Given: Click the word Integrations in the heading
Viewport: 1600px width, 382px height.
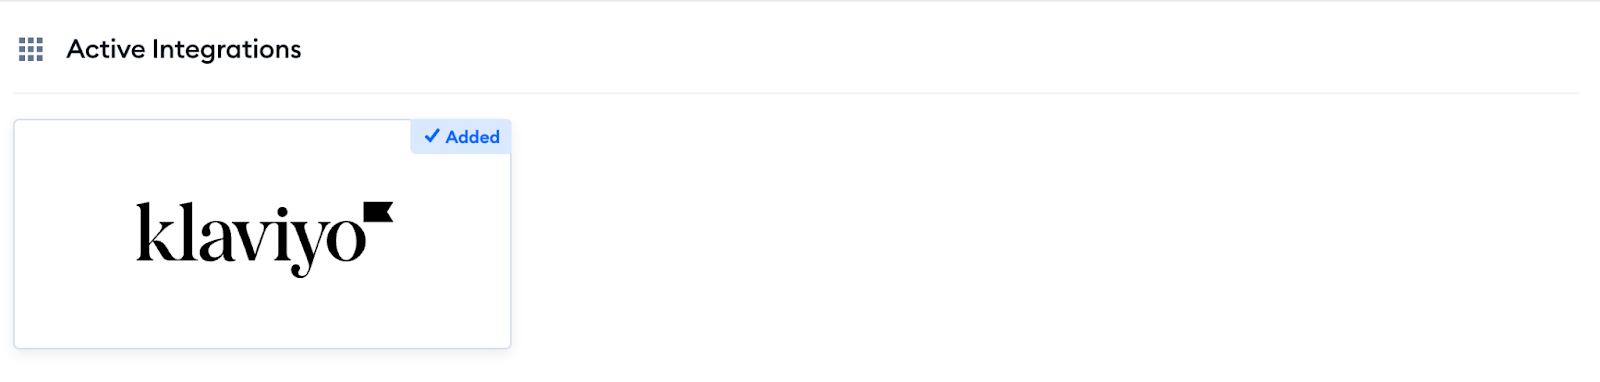Looking at the screenshot, I should (x=227, y=49).
